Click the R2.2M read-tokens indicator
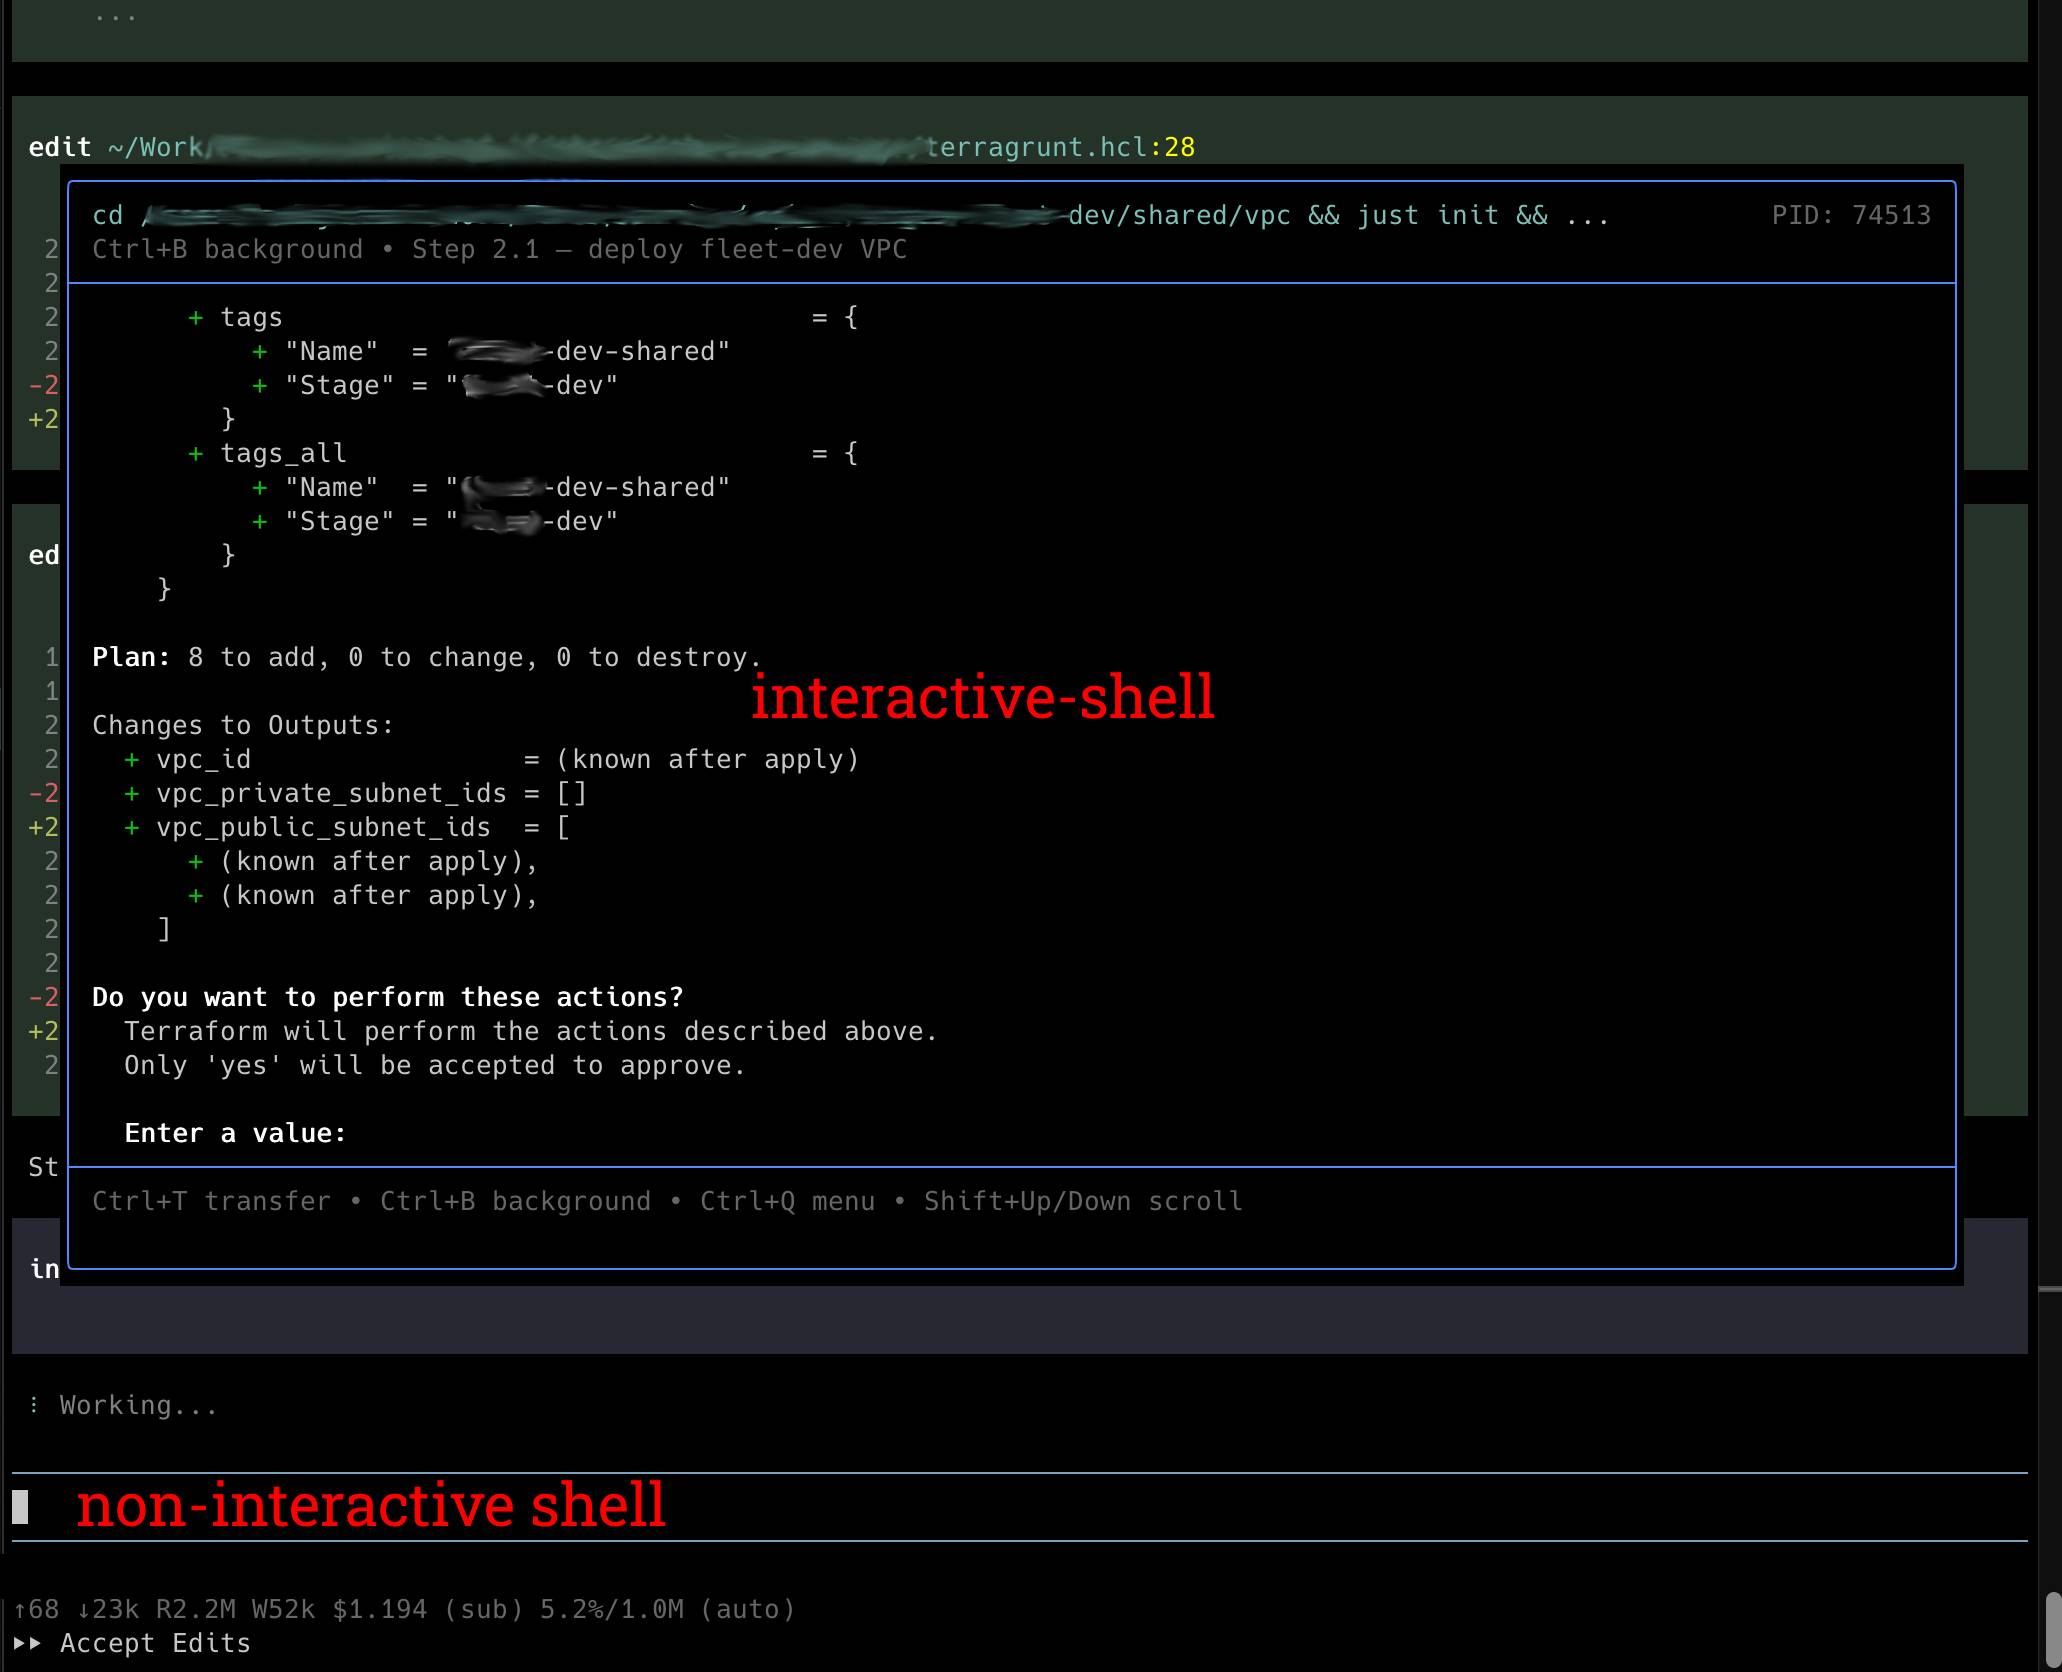 point(196,1609)
